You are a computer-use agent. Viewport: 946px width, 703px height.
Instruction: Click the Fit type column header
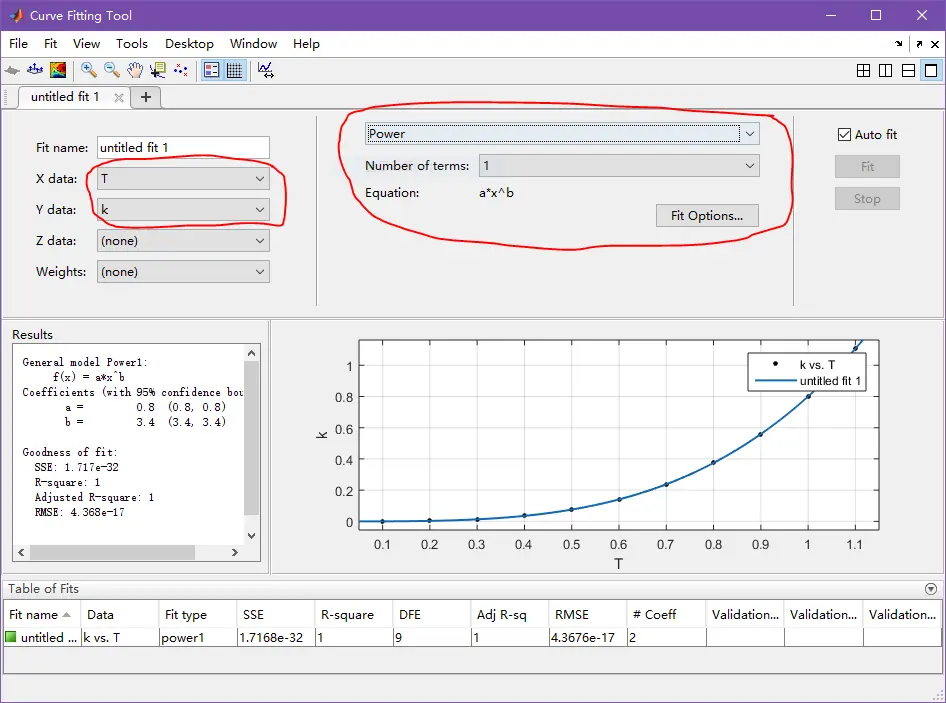(197, 614)
